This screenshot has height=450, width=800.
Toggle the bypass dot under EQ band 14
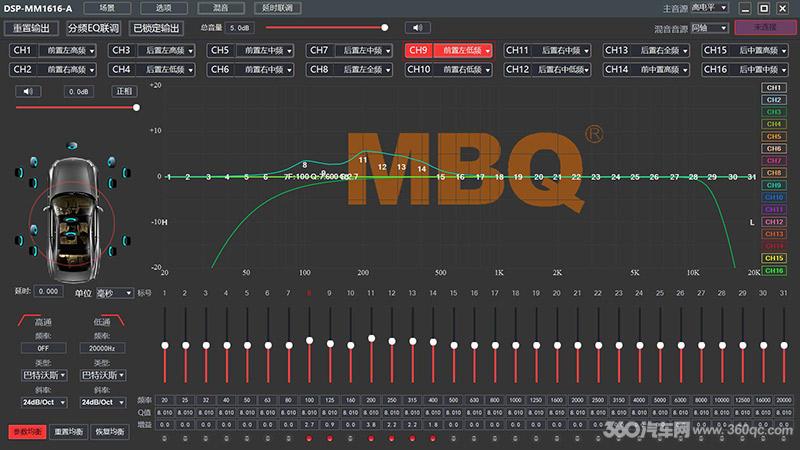[x=433, y=438]
